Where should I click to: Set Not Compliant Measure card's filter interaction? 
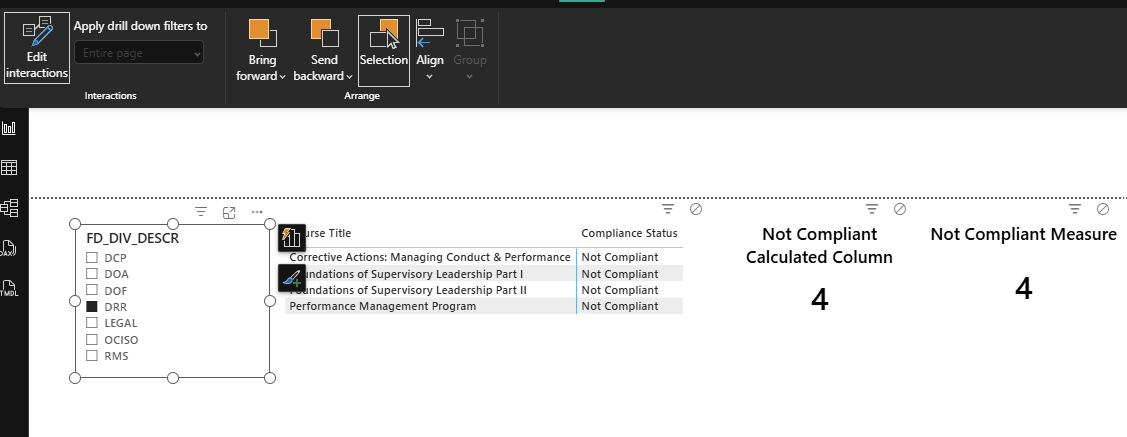1075,208
